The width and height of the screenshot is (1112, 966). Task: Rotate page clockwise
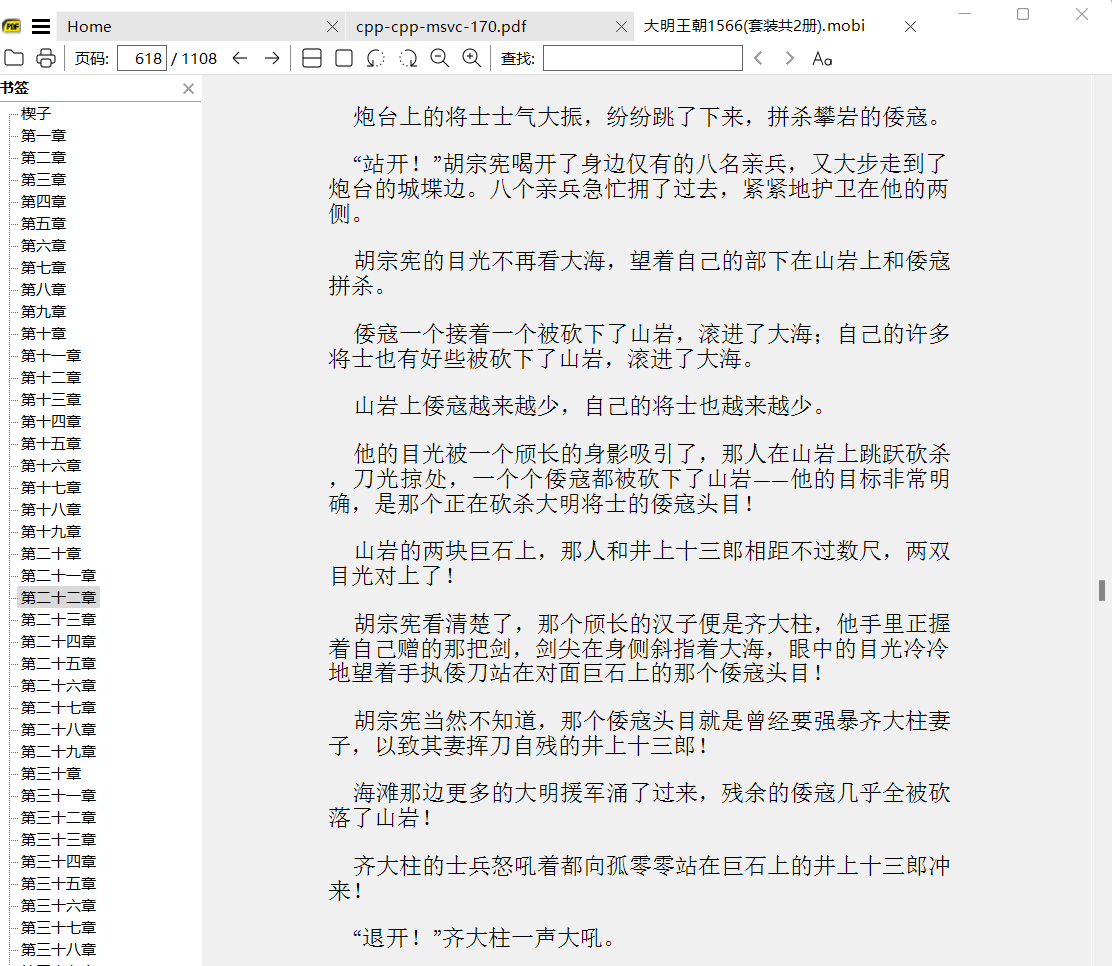[x=408, y=58]
